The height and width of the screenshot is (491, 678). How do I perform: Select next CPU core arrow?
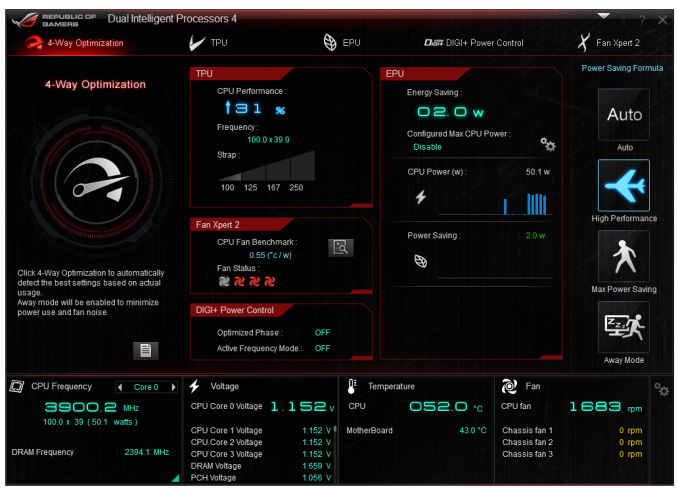(173, 387)
